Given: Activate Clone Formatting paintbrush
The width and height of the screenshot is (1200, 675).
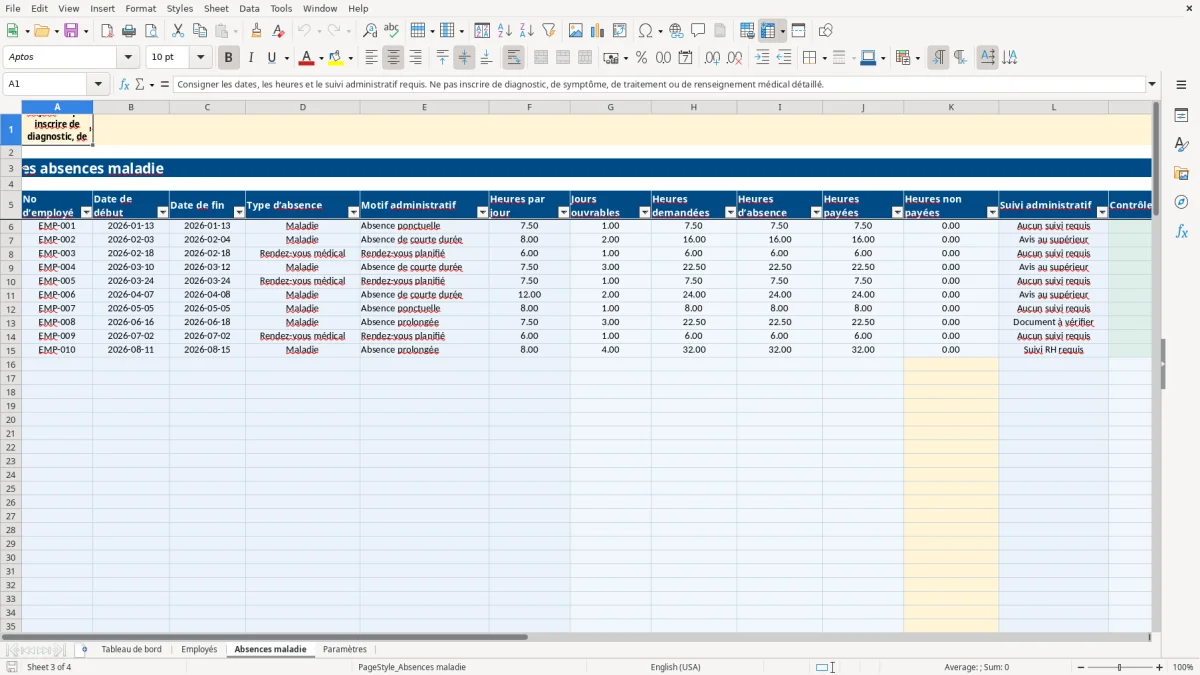Looking at the screenshot, I should [256, 31].
